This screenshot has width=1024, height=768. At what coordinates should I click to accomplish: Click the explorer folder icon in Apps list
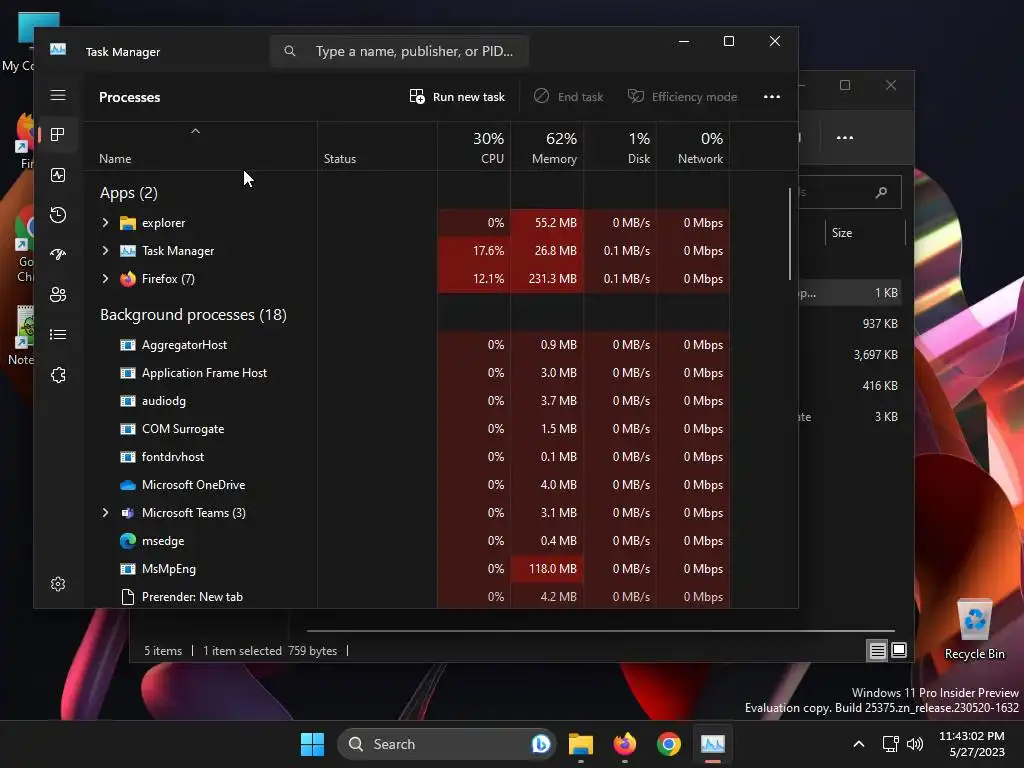(128, 223)
